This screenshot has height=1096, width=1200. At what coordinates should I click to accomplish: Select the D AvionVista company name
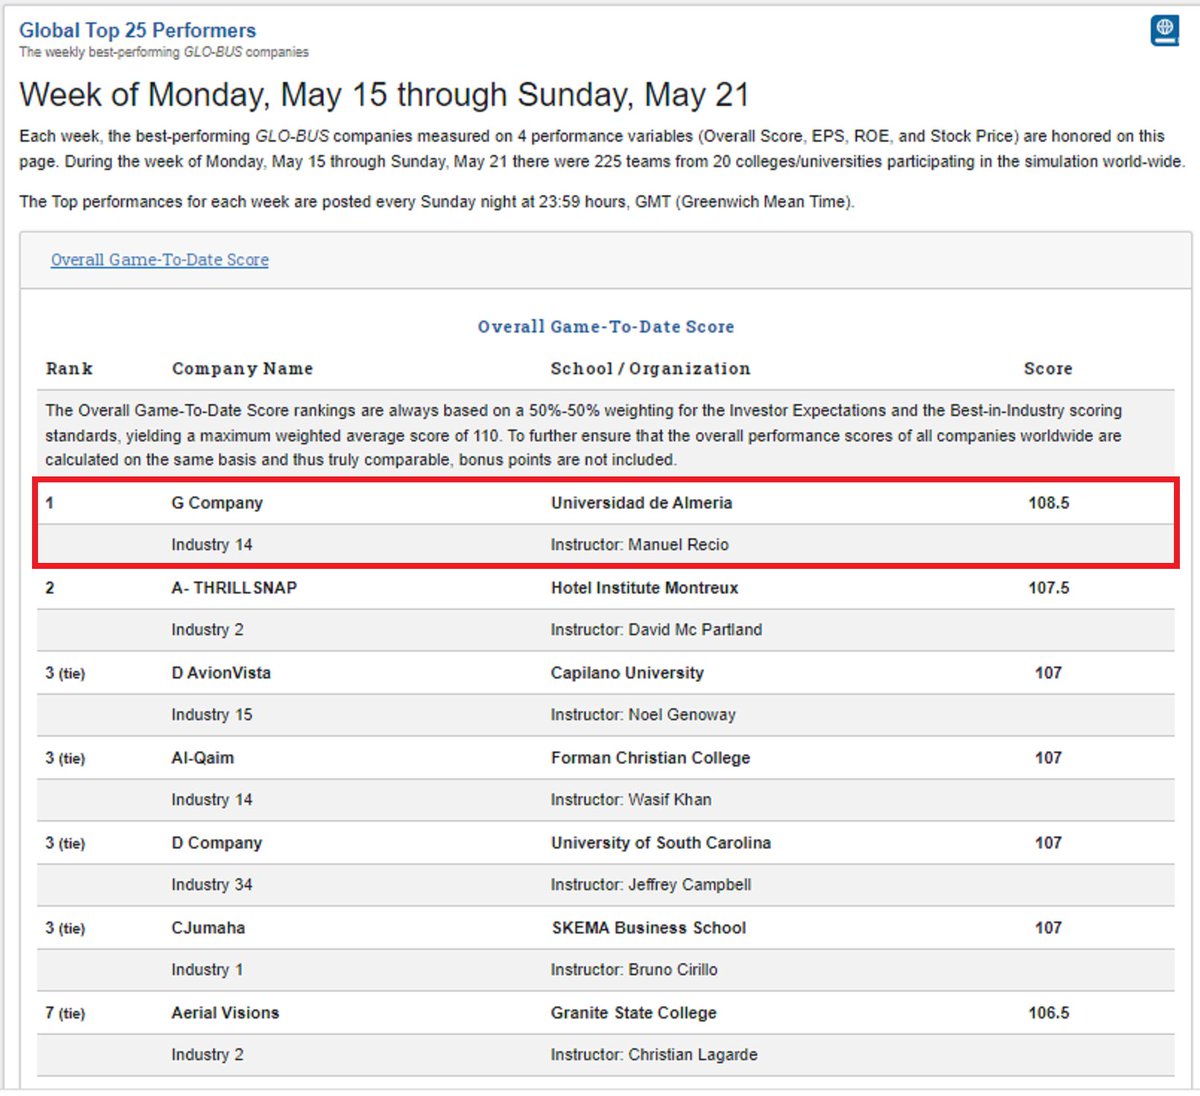pos(221,673)
